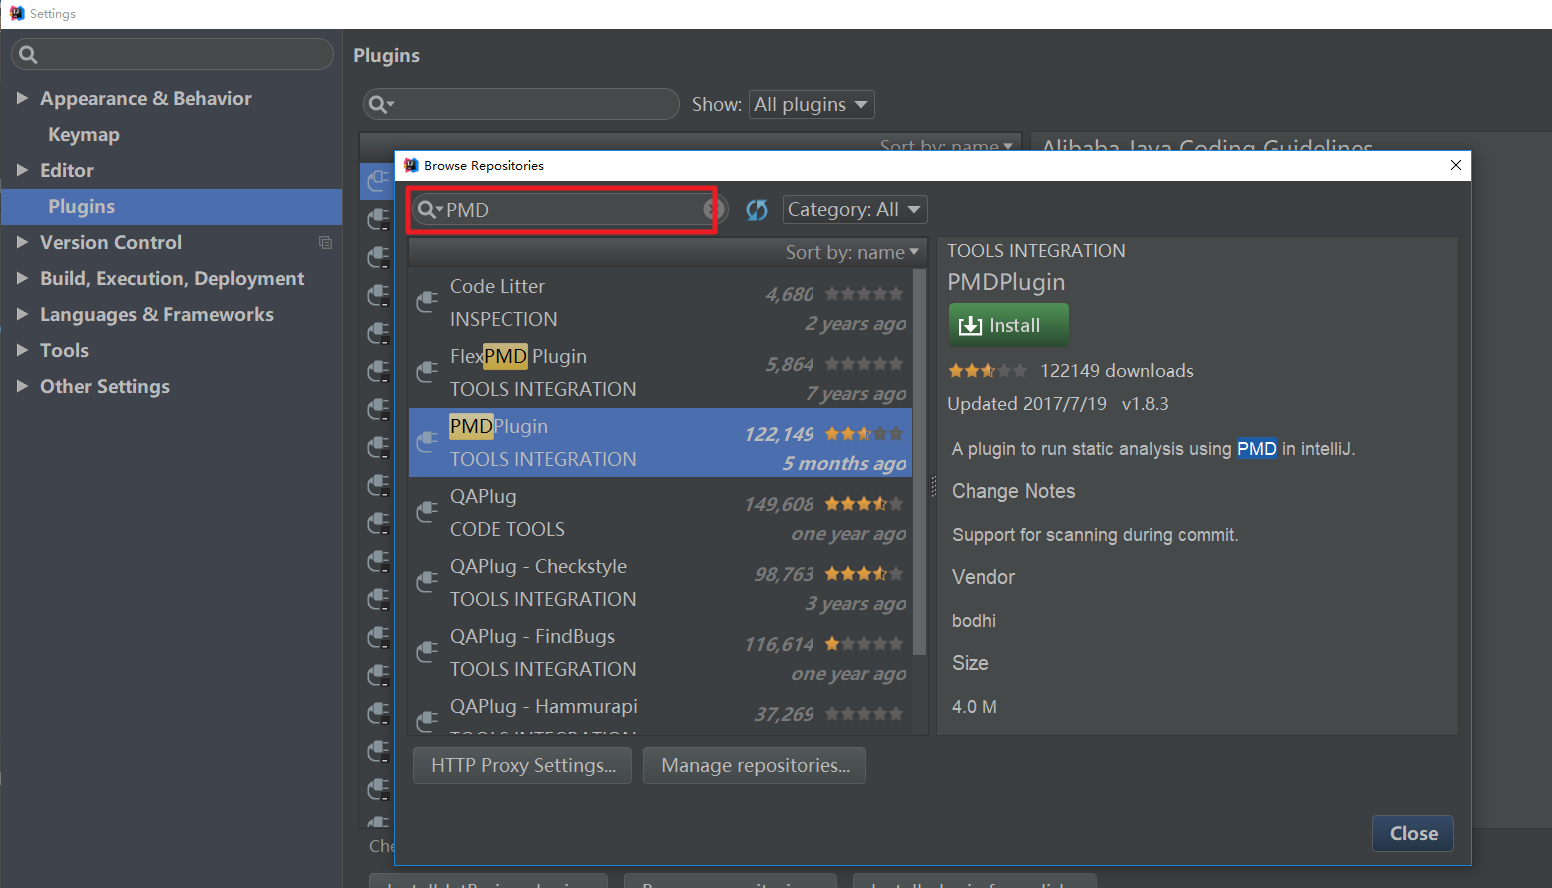Install the PMDPlugin
1552x888 pixels.
[1008, 325]
